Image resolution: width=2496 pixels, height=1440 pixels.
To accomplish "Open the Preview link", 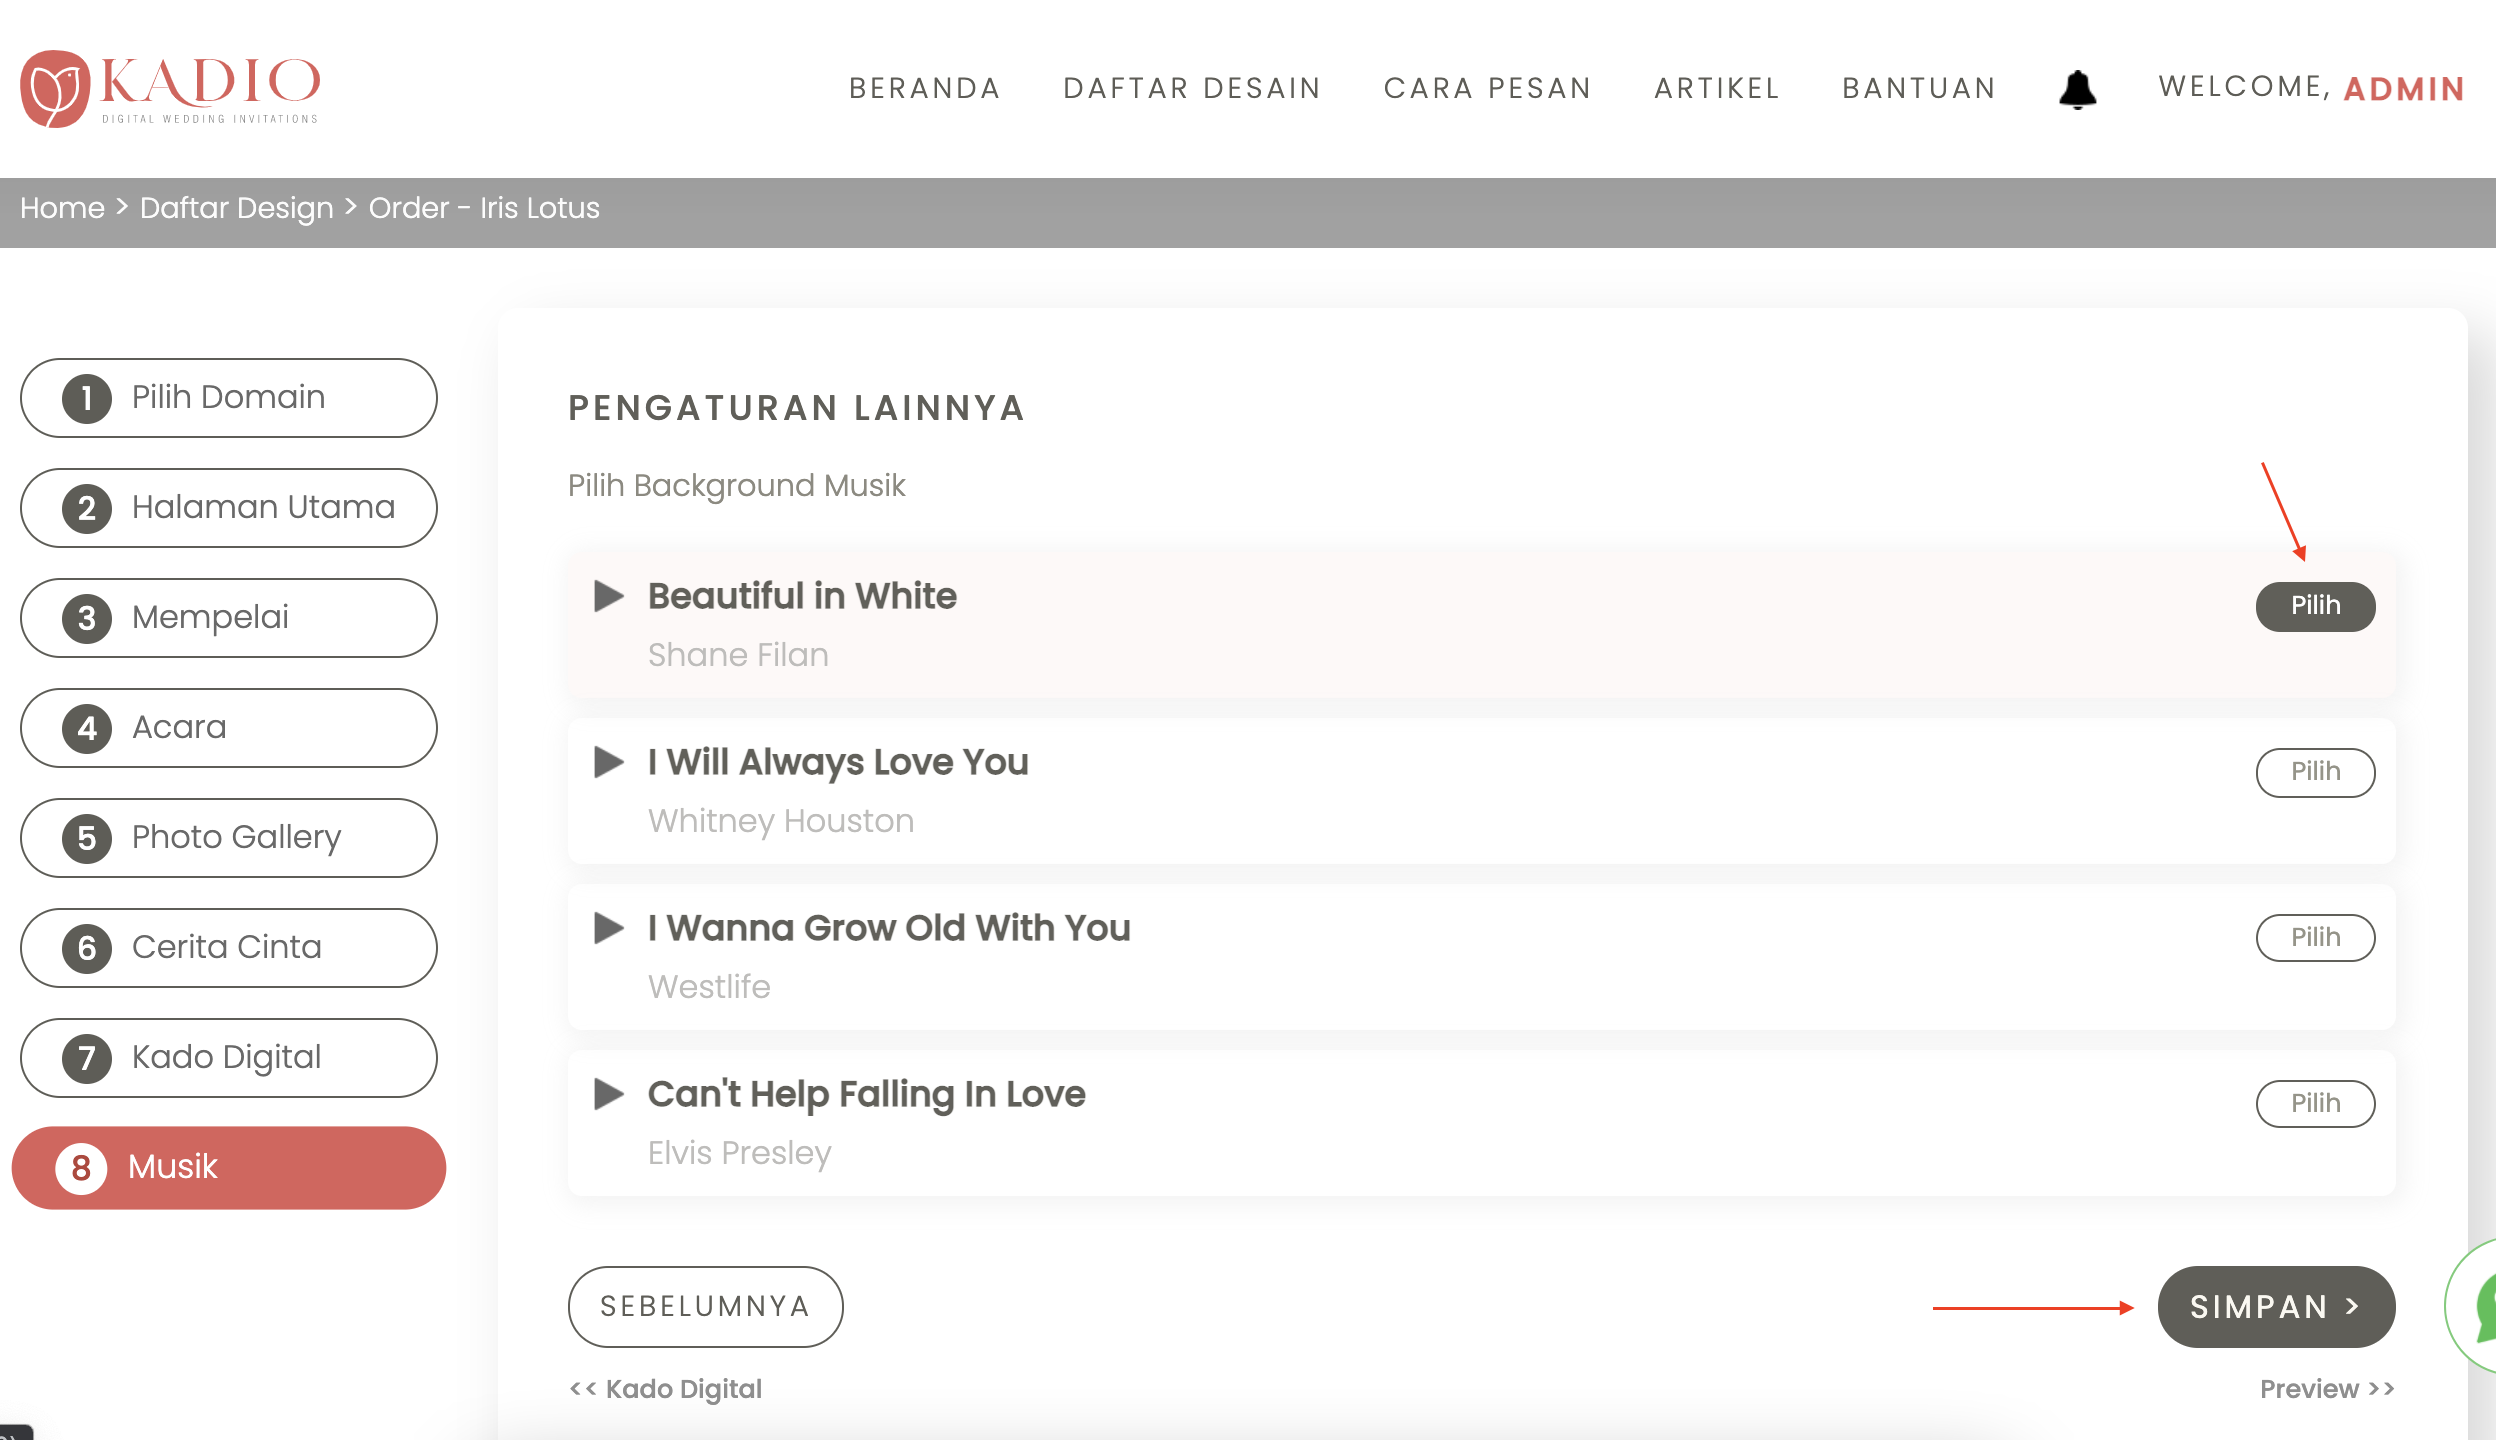I will 2326,1389.
